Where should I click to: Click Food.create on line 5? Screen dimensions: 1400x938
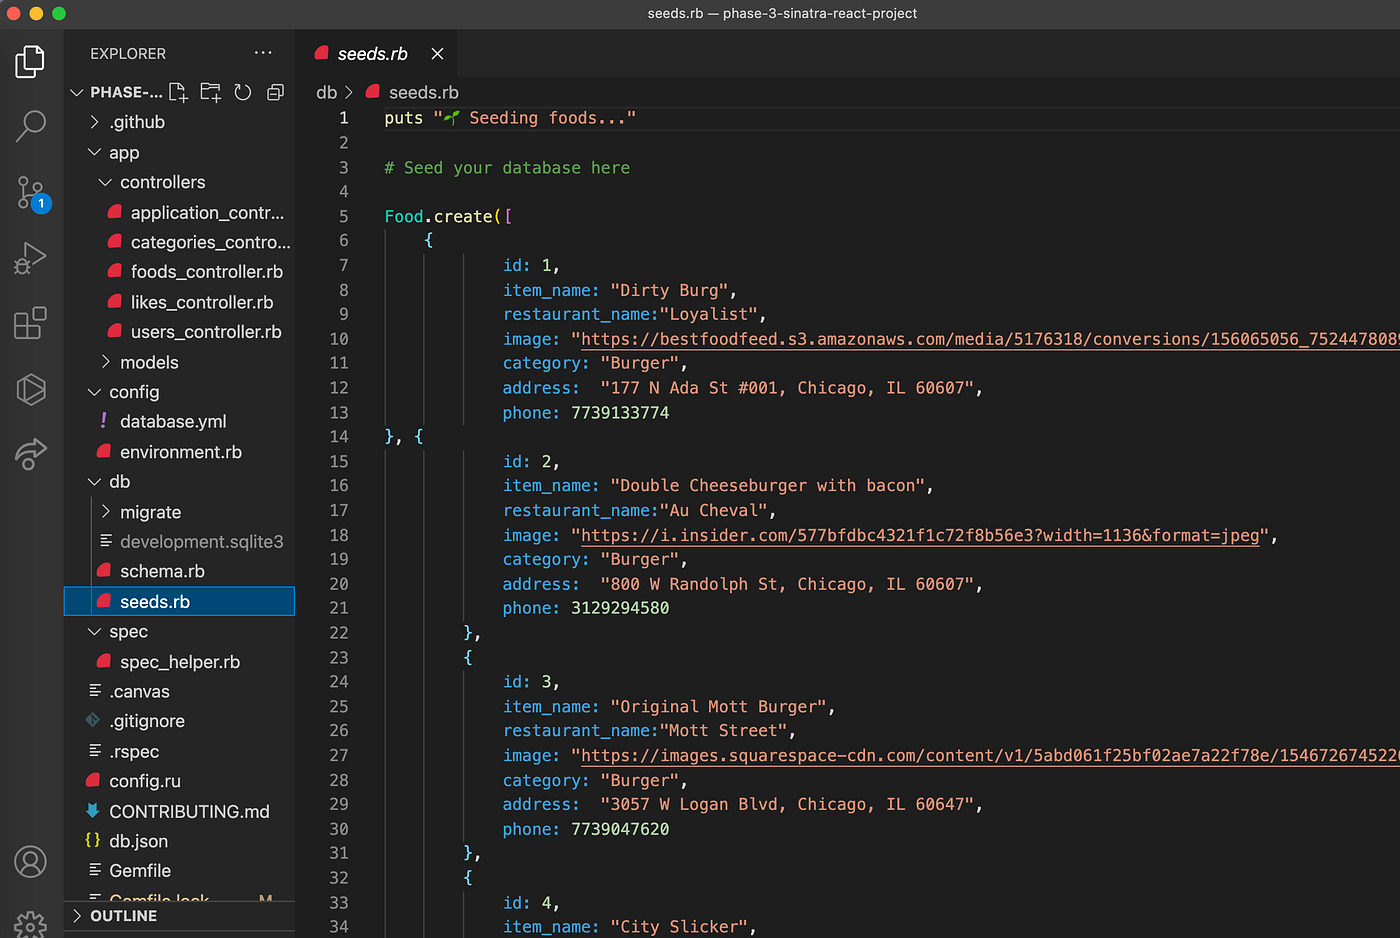[x=439, y=216]
